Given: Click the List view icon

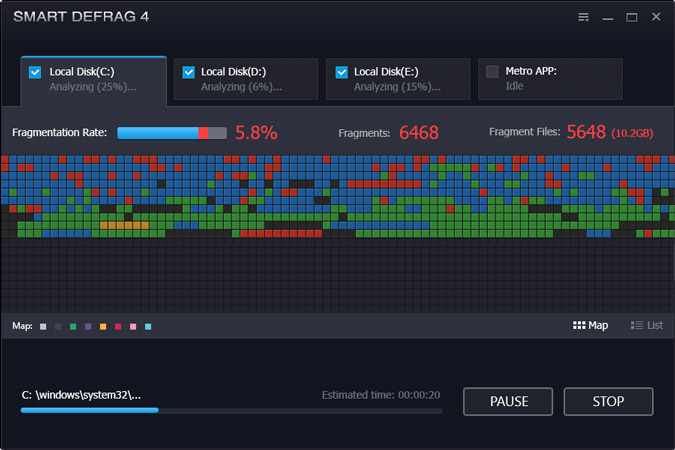Looking at the screenshot, I should pyautogui.click(x=637, y=325).
